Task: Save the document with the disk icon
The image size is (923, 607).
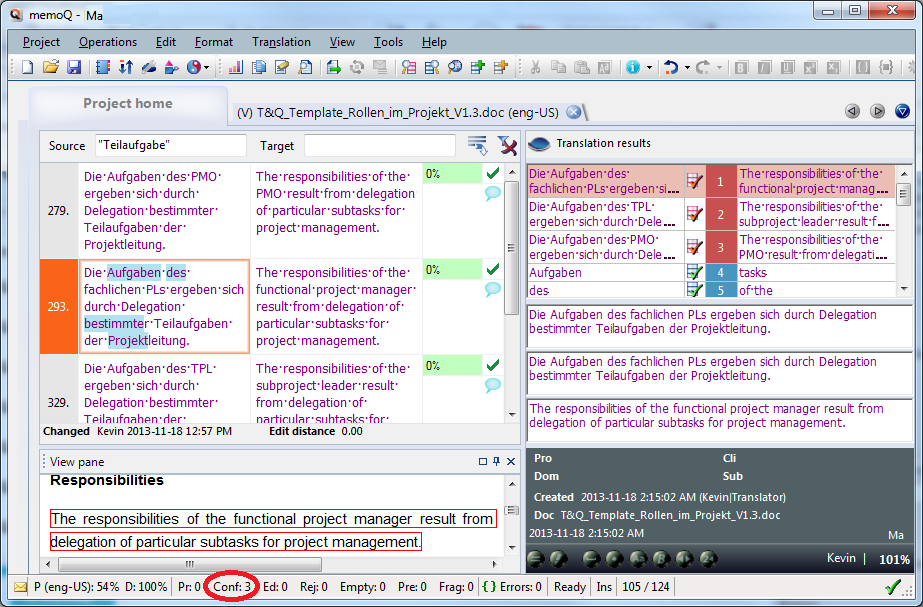Action: click(73, 67)
